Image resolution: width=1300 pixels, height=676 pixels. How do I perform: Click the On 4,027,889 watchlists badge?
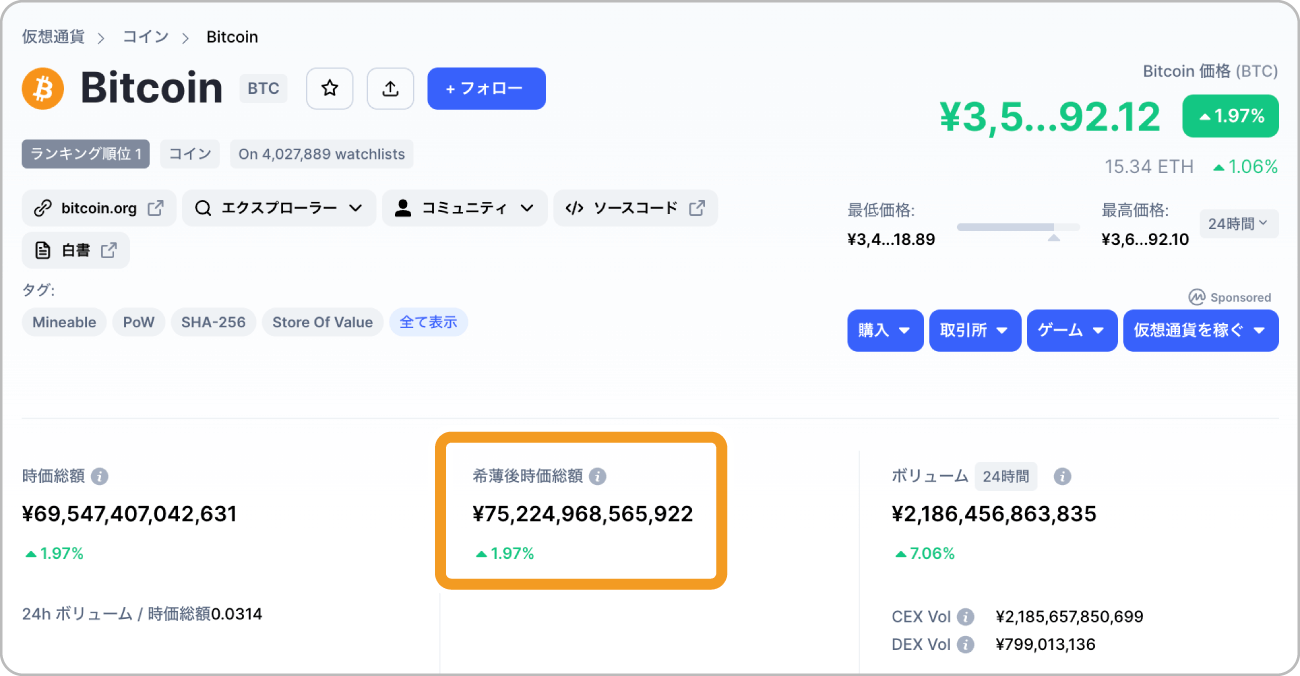point(321,154)
